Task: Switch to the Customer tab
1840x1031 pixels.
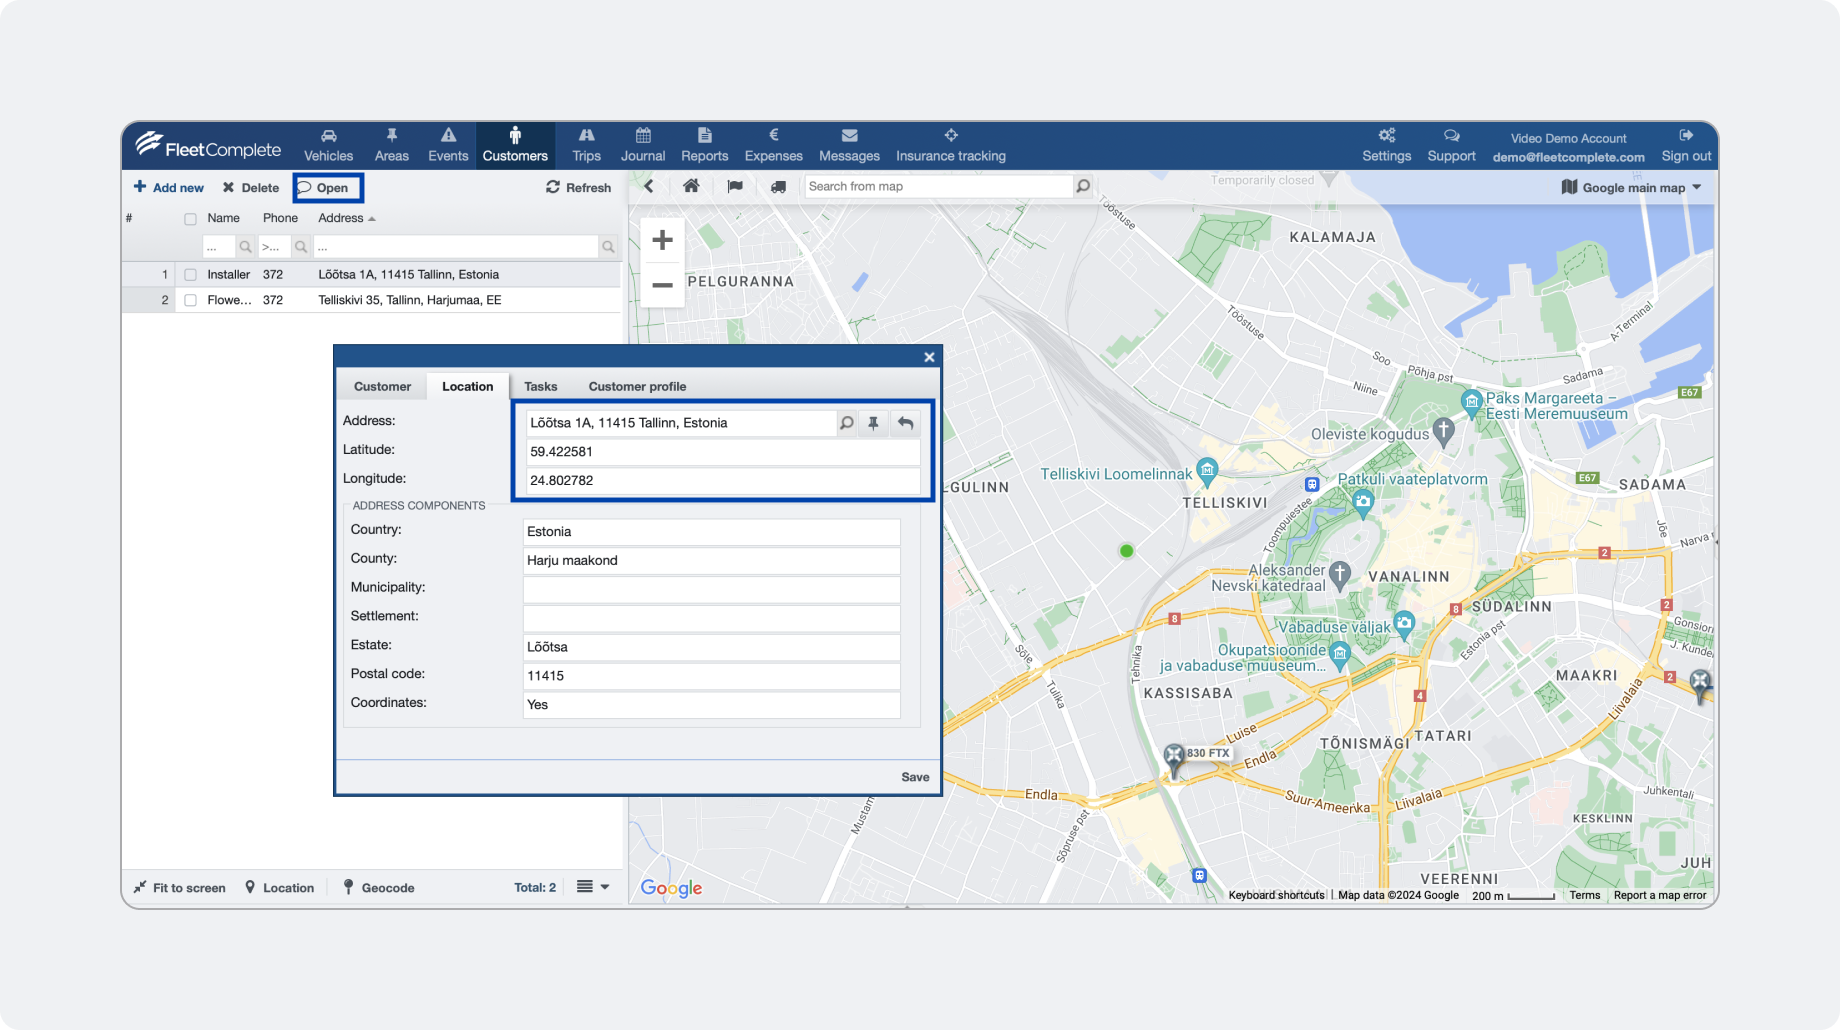Action: point(382,386)
